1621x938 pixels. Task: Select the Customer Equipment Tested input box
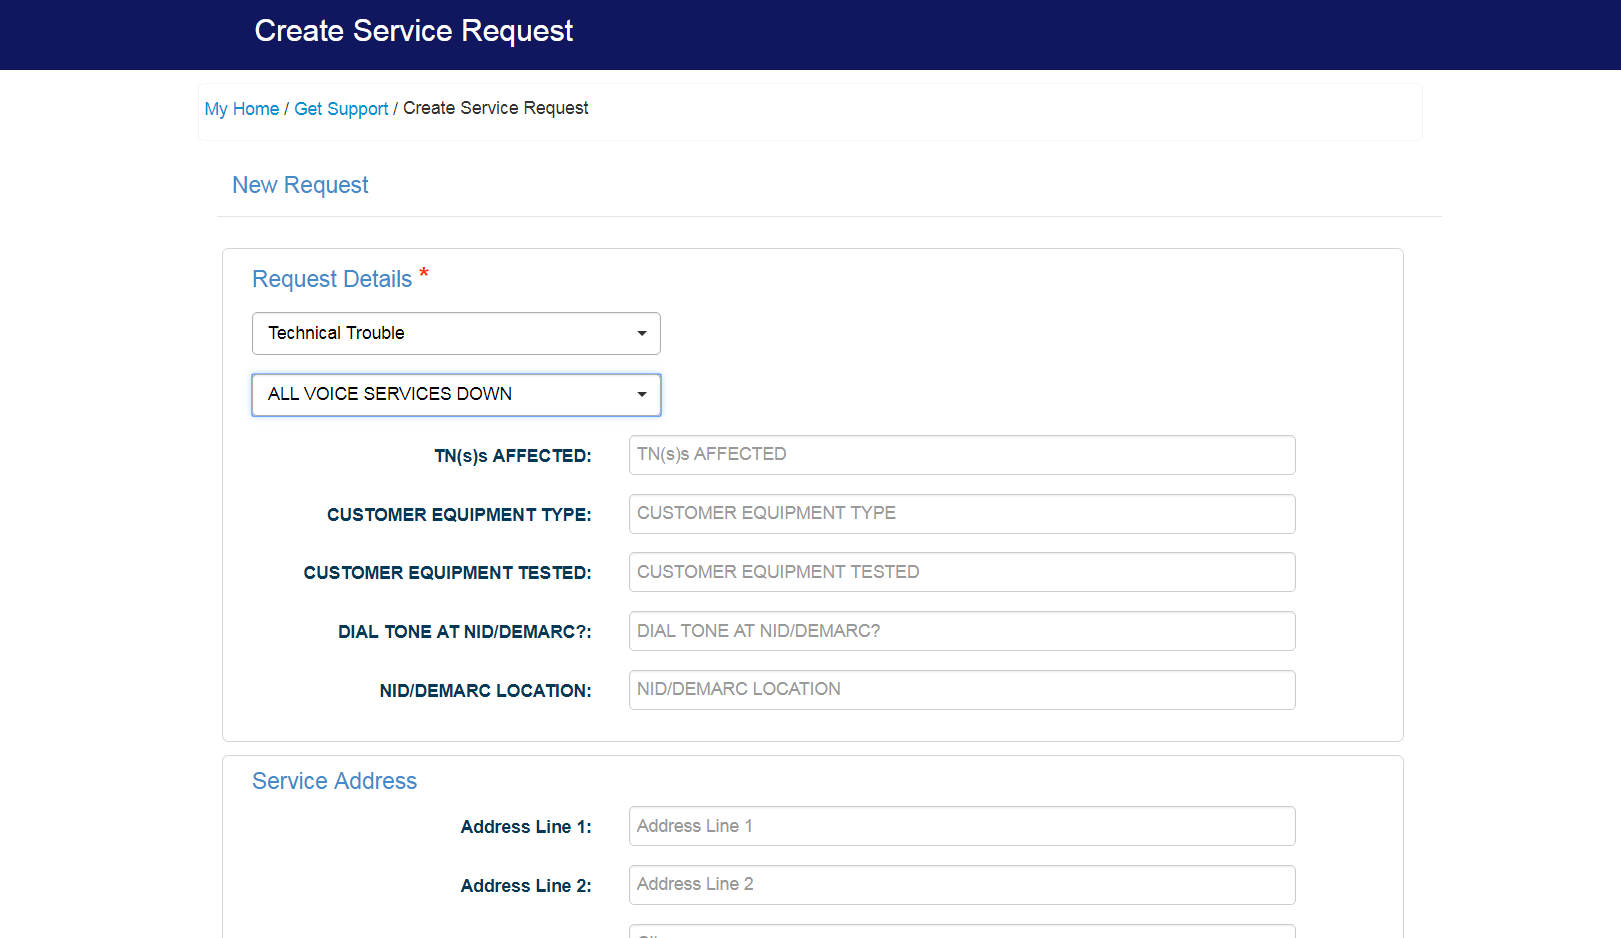[961, 572]
